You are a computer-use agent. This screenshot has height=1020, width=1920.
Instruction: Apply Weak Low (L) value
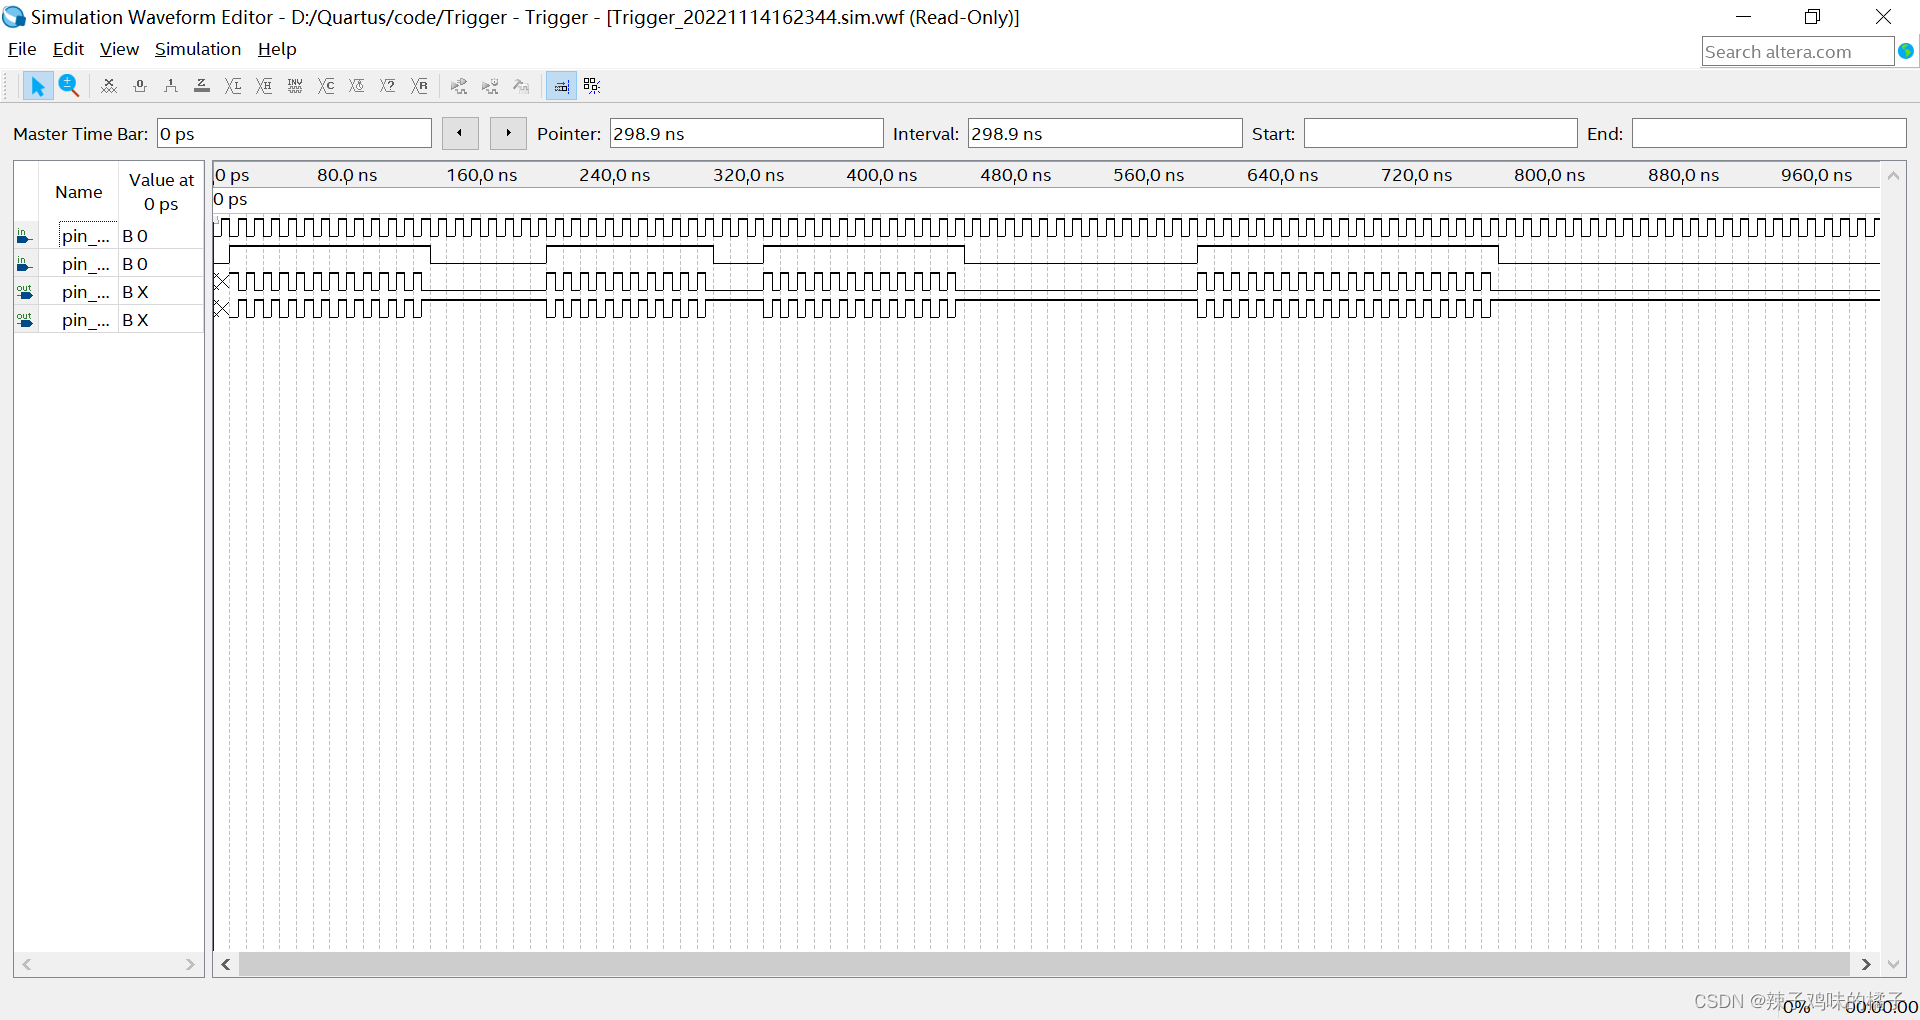tap(233, 86)
